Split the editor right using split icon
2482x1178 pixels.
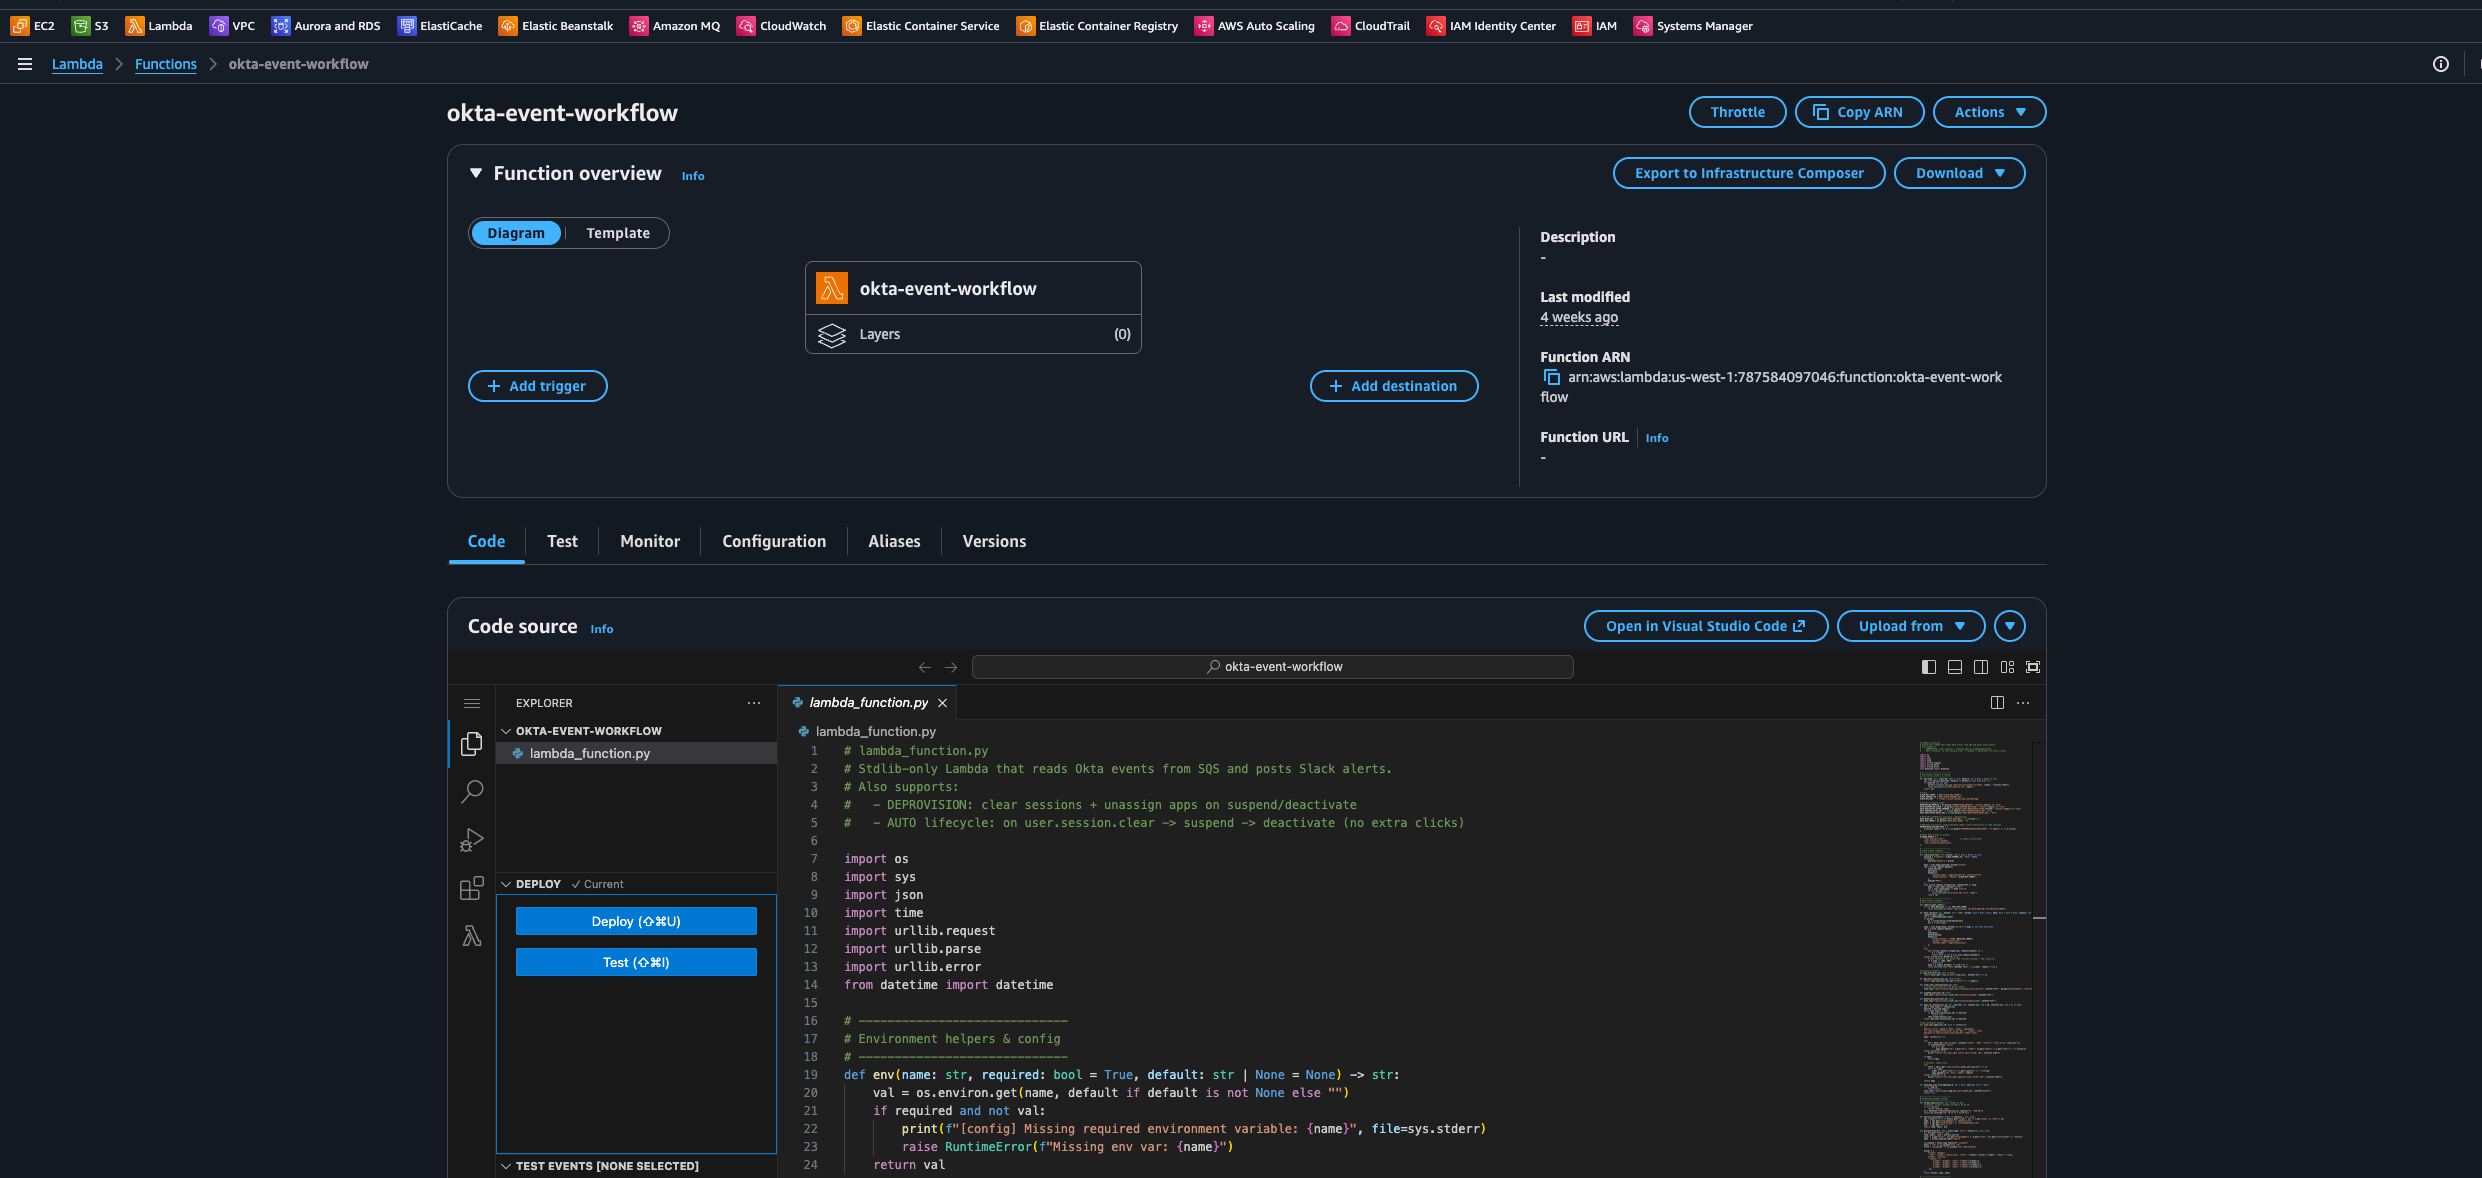click(1997, 703)
